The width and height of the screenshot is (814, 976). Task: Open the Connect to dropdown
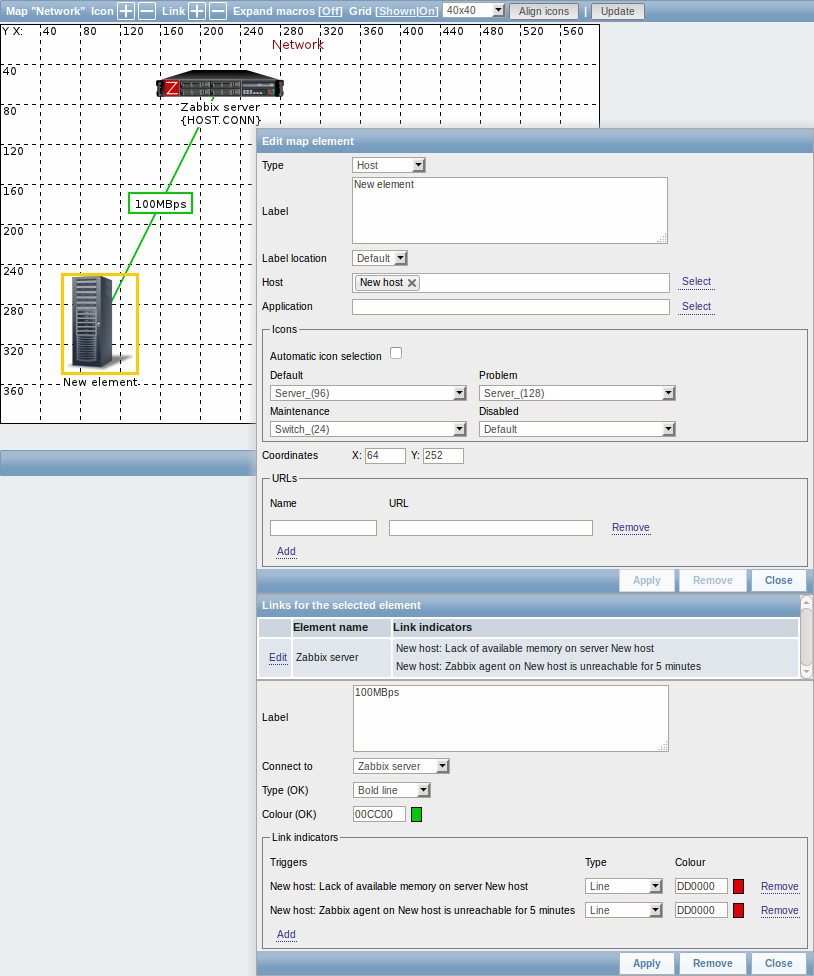(x=401, y=766)
